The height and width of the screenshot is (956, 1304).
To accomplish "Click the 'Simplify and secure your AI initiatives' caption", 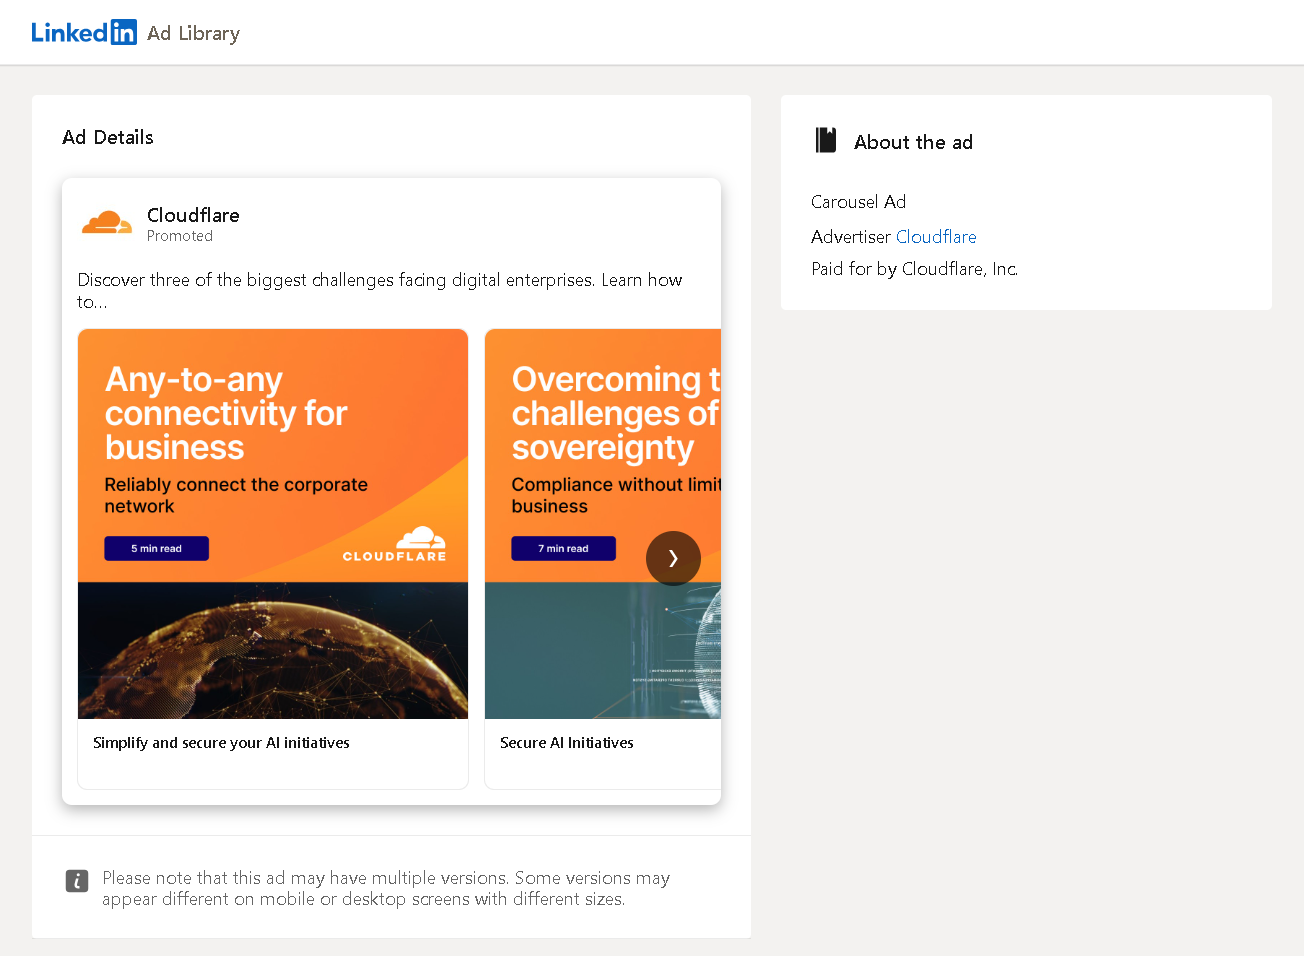I will click(221, 742).
